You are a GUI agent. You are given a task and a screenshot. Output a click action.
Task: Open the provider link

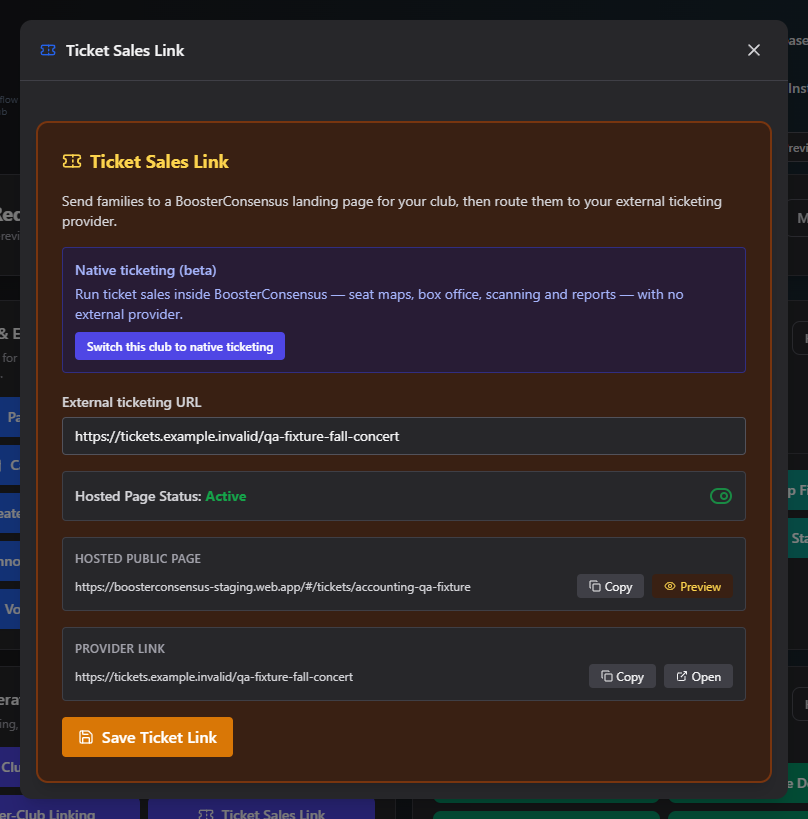[x=698, y=676]
